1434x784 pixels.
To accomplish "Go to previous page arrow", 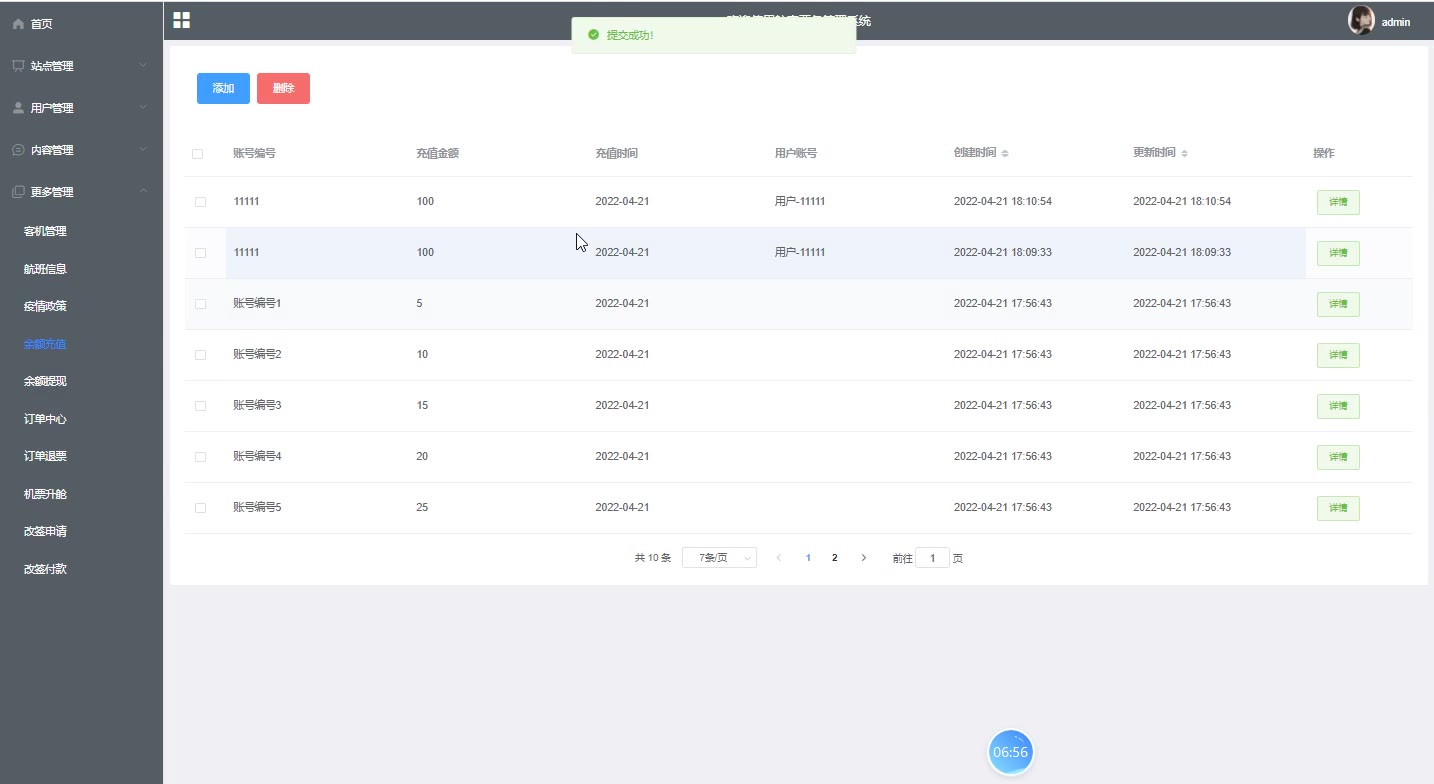I will coord(779,558).
